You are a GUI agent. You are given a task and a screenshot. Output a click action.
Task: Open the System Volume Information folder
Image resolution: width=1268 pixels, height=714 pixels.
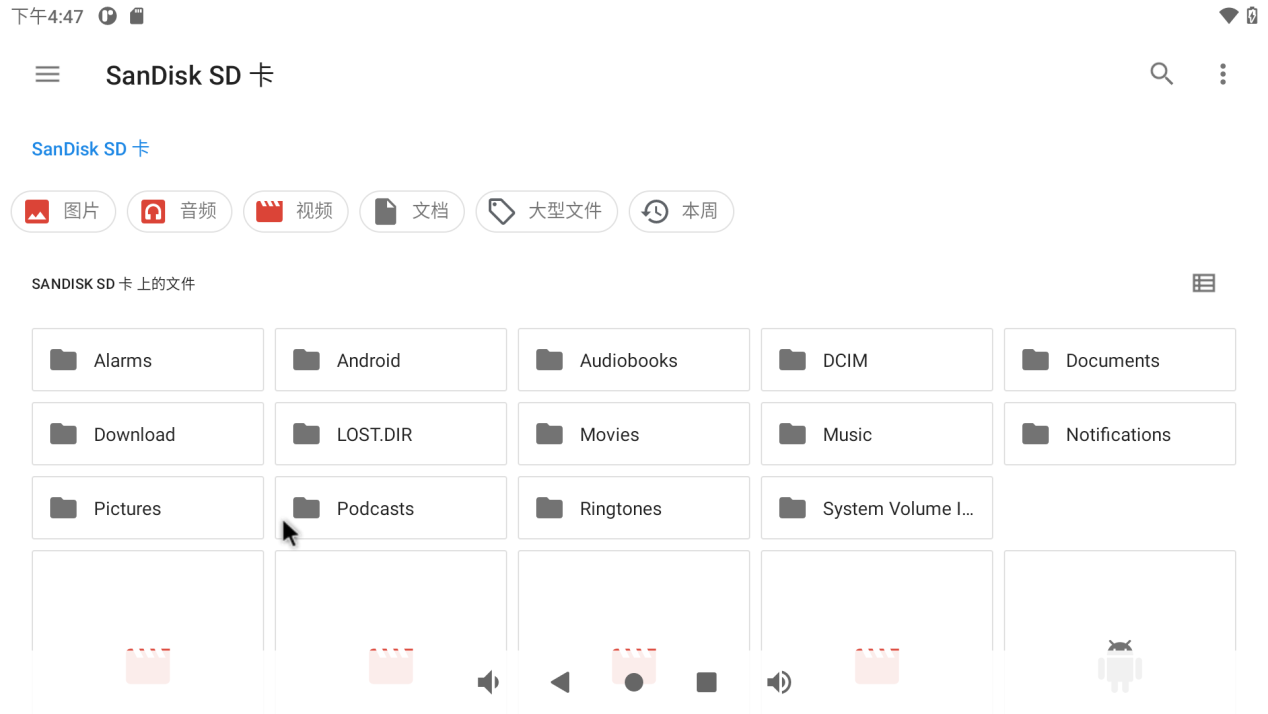pyautogui.click(x=876, y=508)
